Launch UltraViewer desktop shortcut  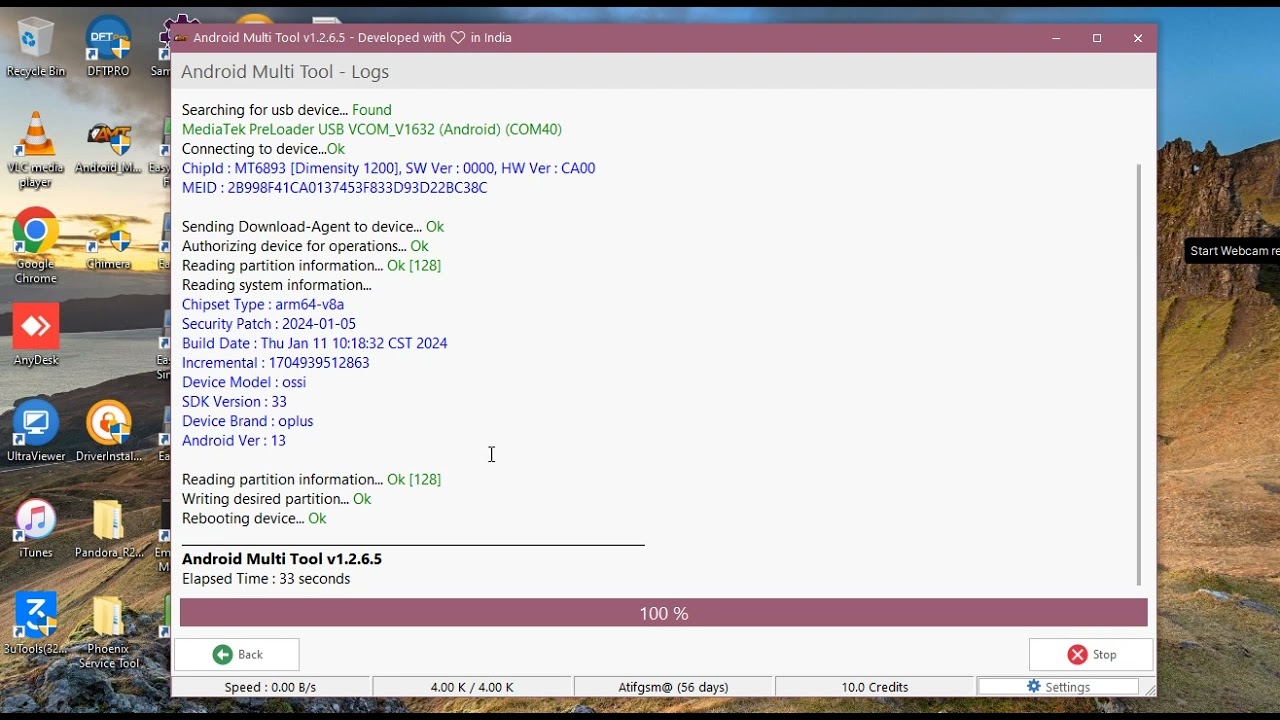point(36,432)
